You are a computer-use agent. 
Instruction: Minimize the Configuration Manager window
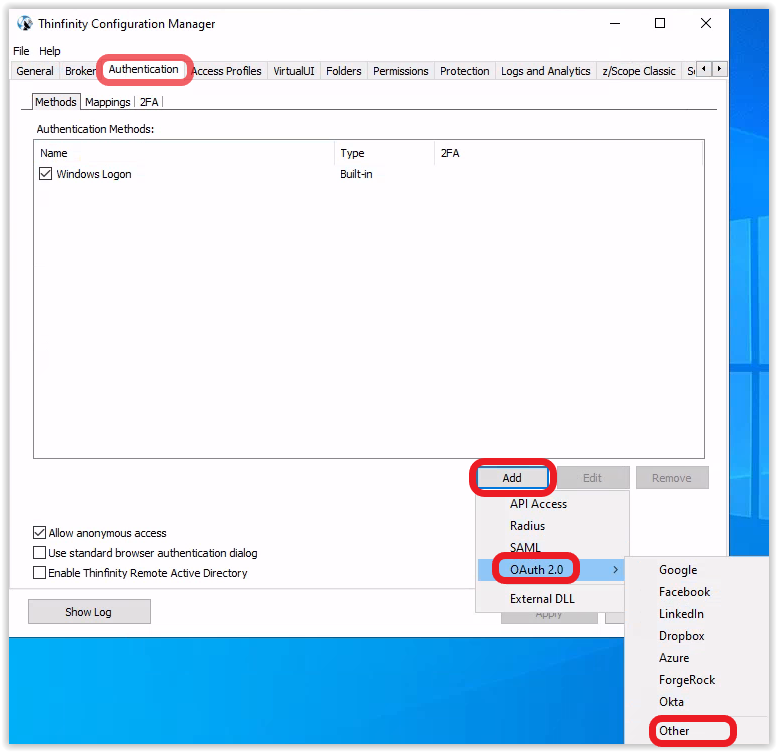[615, 23]
